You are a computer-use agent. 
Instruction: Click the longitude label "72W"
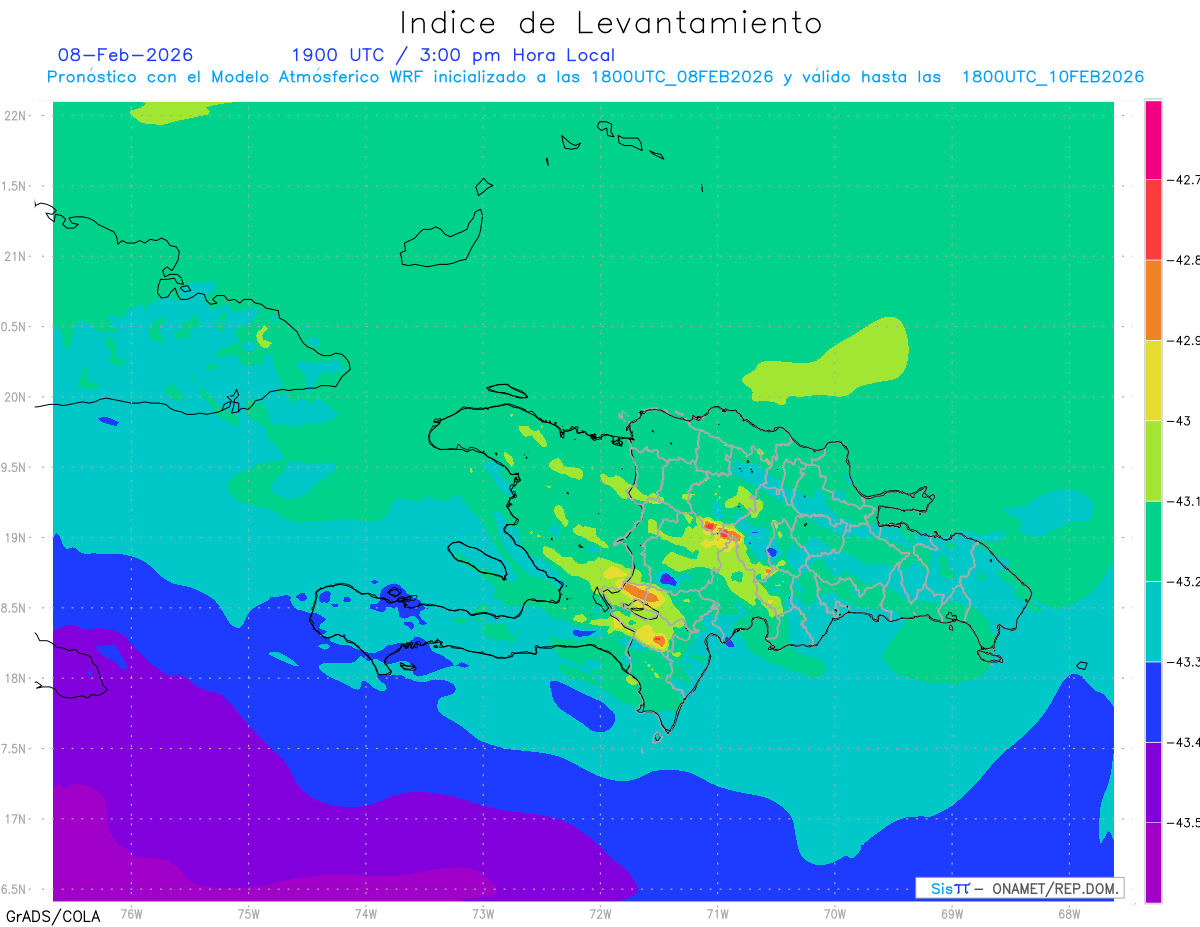point(600,912)
